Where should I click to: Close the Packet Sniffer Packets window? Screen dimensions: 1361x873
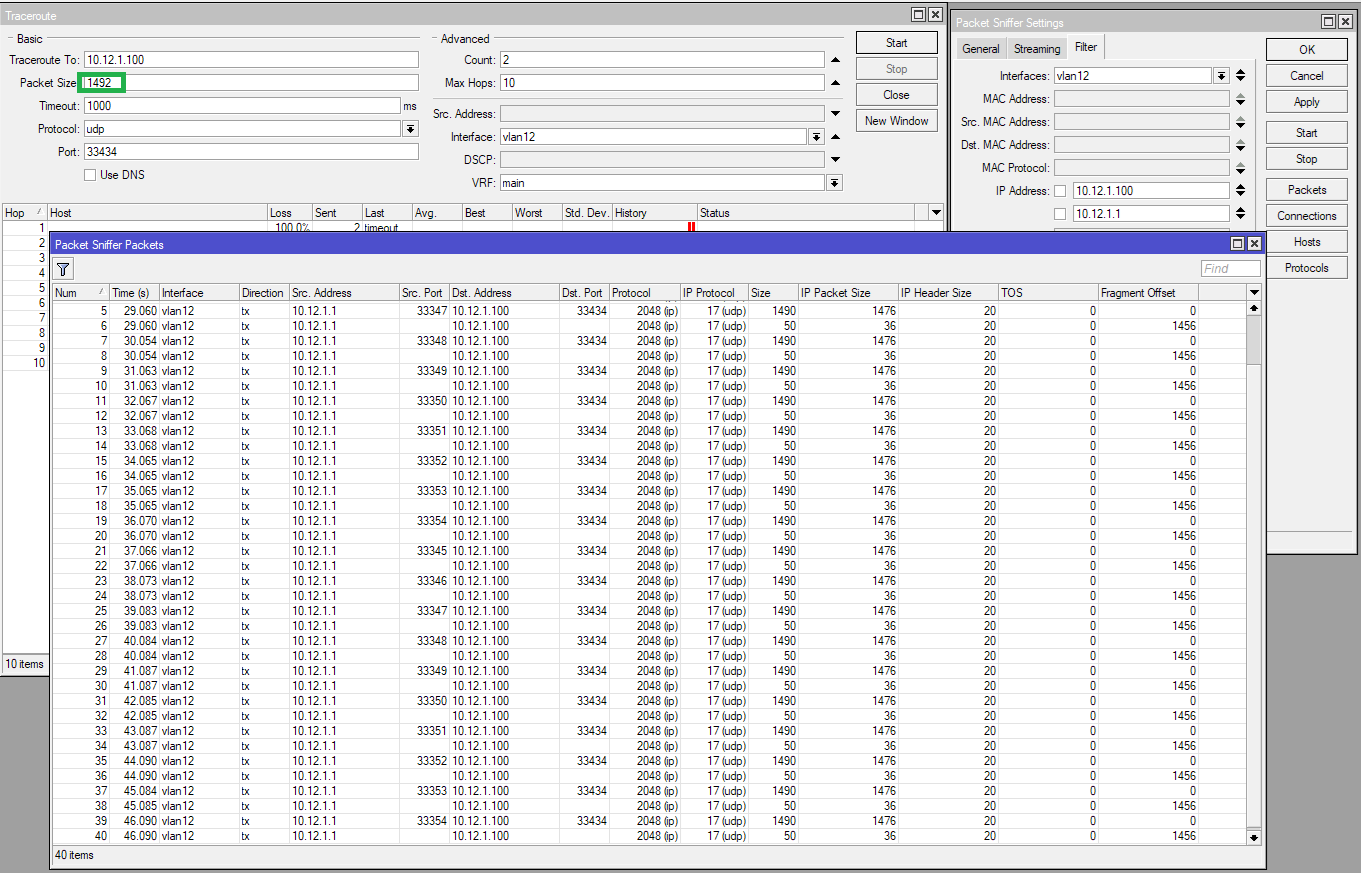(1254, 244)
